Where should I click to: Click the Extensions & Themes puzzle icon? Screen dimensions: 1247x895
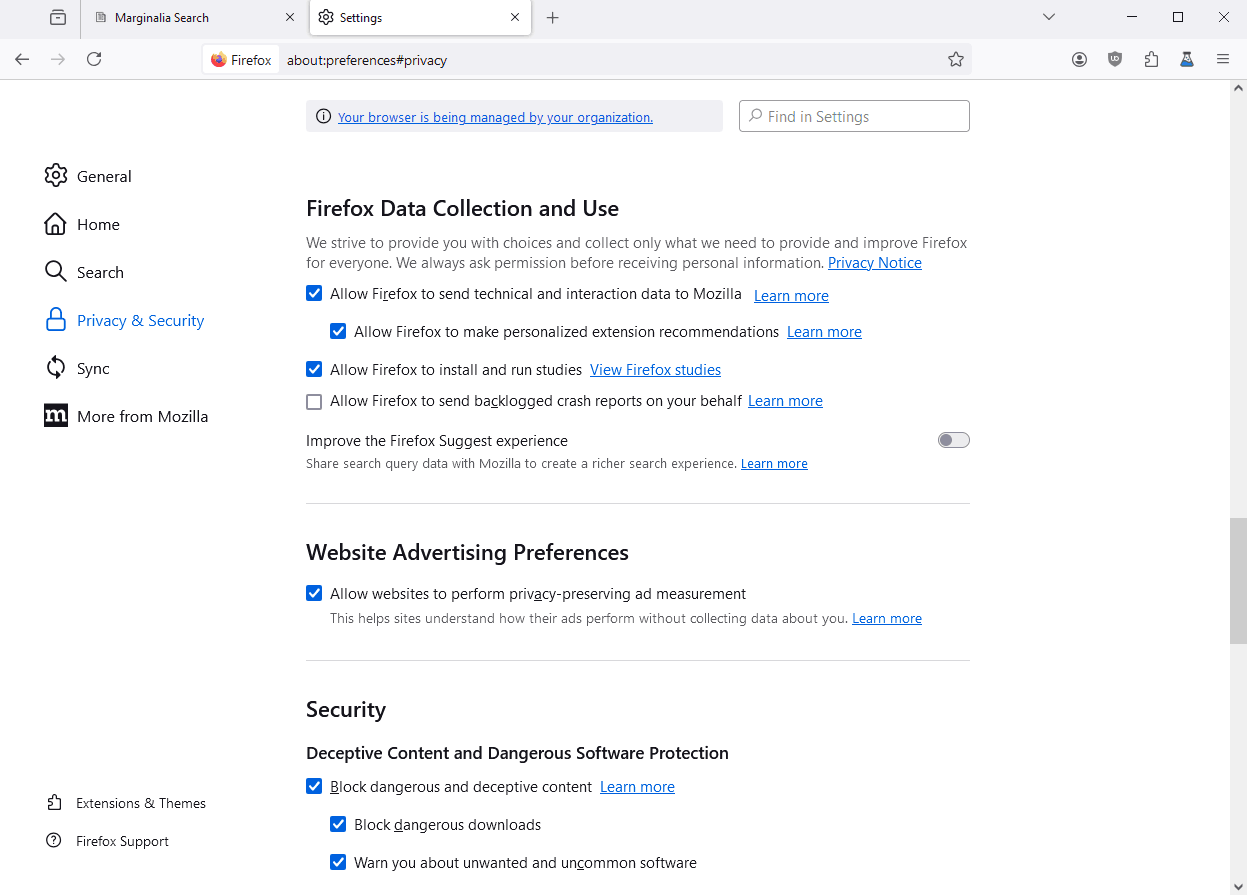[54, 803]
